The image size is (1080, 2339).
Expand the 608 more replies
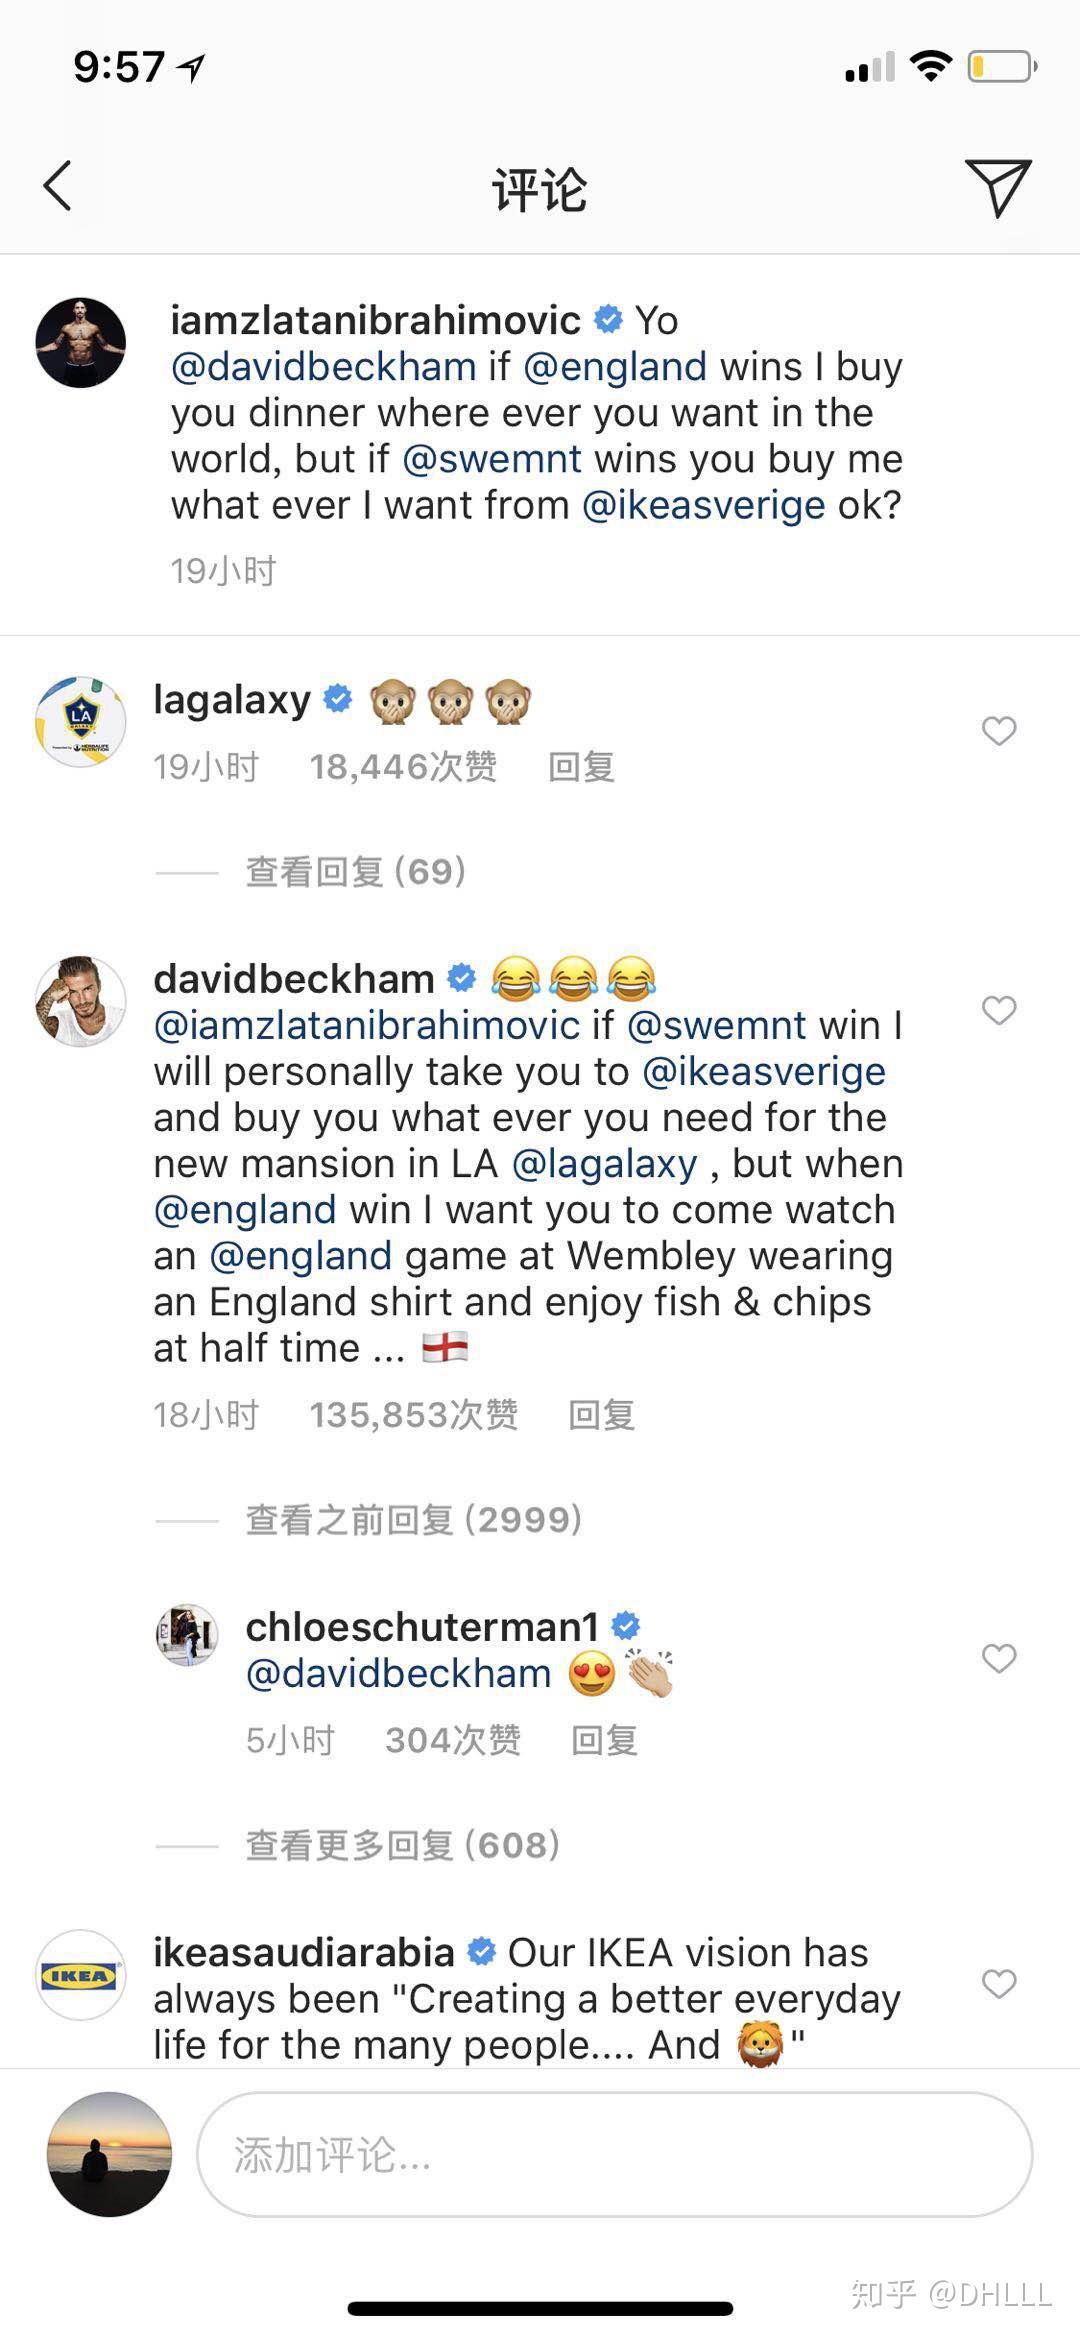click(x=403, y=1845)
